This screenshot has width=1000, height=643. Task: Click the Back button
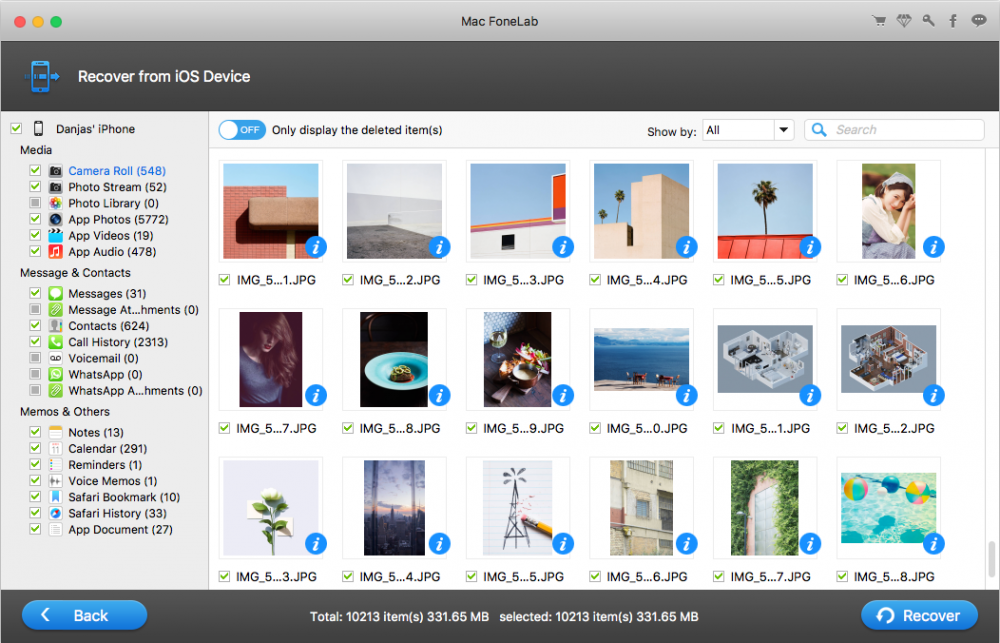pyautogui.click(x=85, y=615)
